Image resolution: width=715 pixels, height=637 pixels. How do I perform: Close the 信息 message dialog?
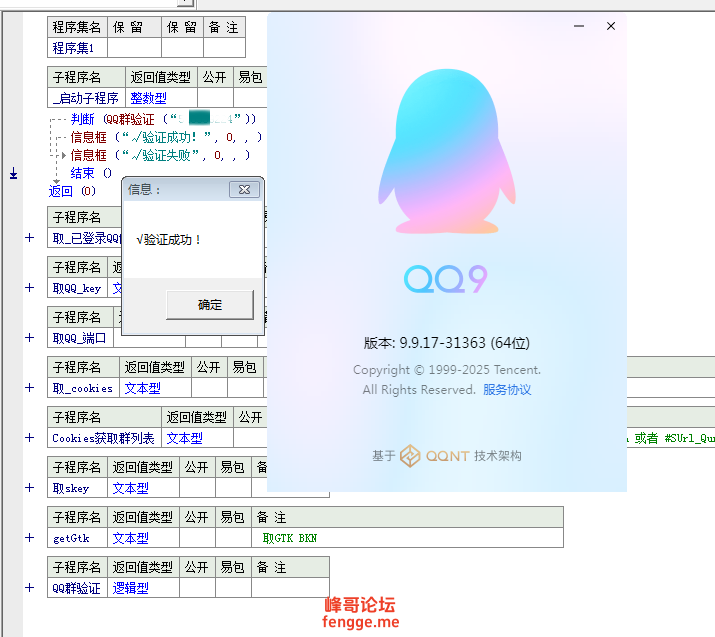[244, 190]
